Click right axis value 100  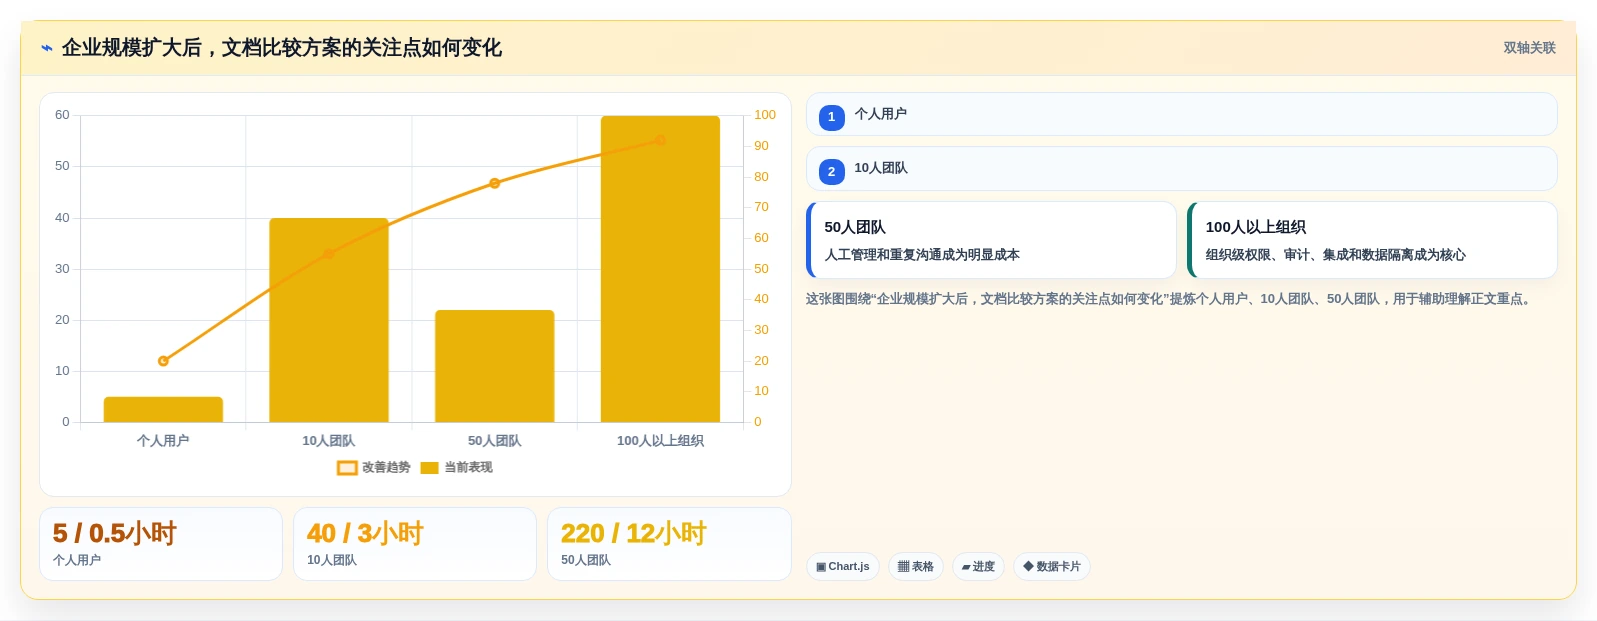pyautogui.click(x=765, y=115)
